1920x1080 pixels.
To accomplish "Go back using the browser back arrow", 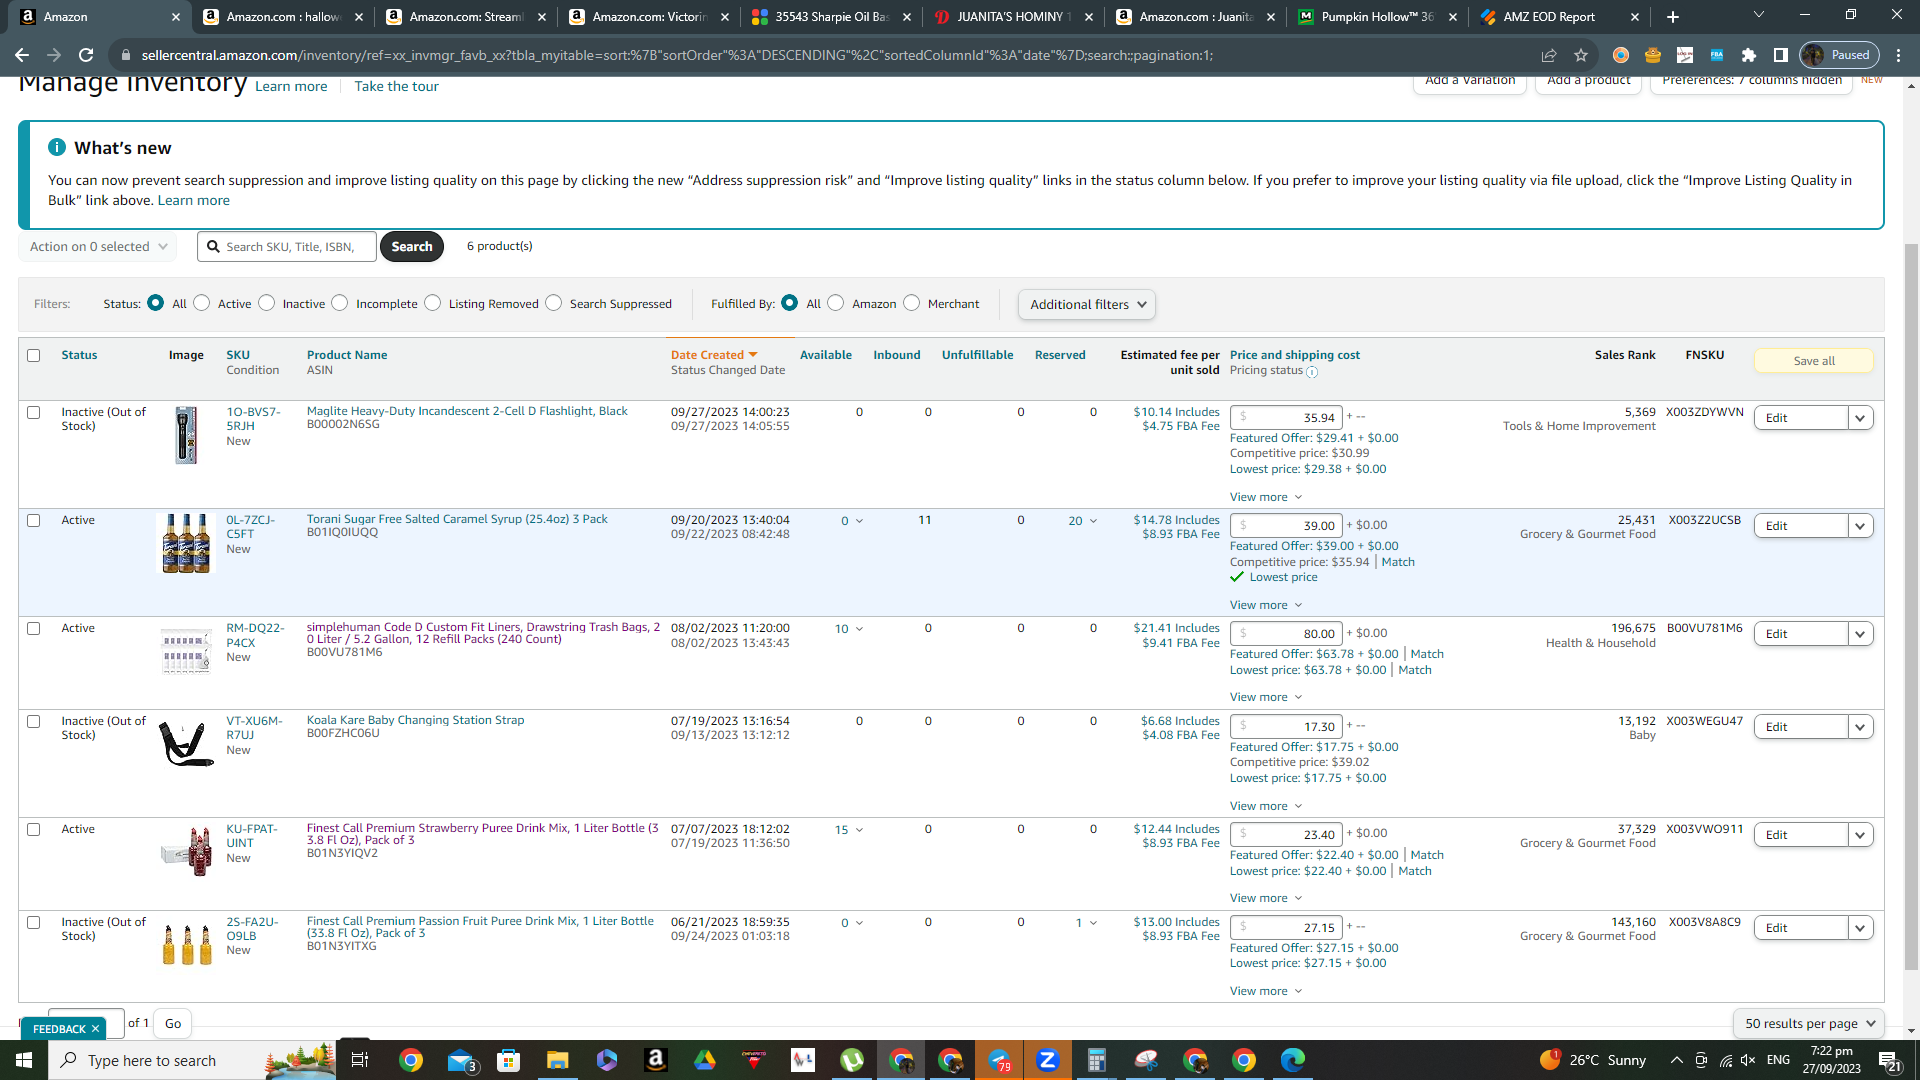I will (22, 55).
